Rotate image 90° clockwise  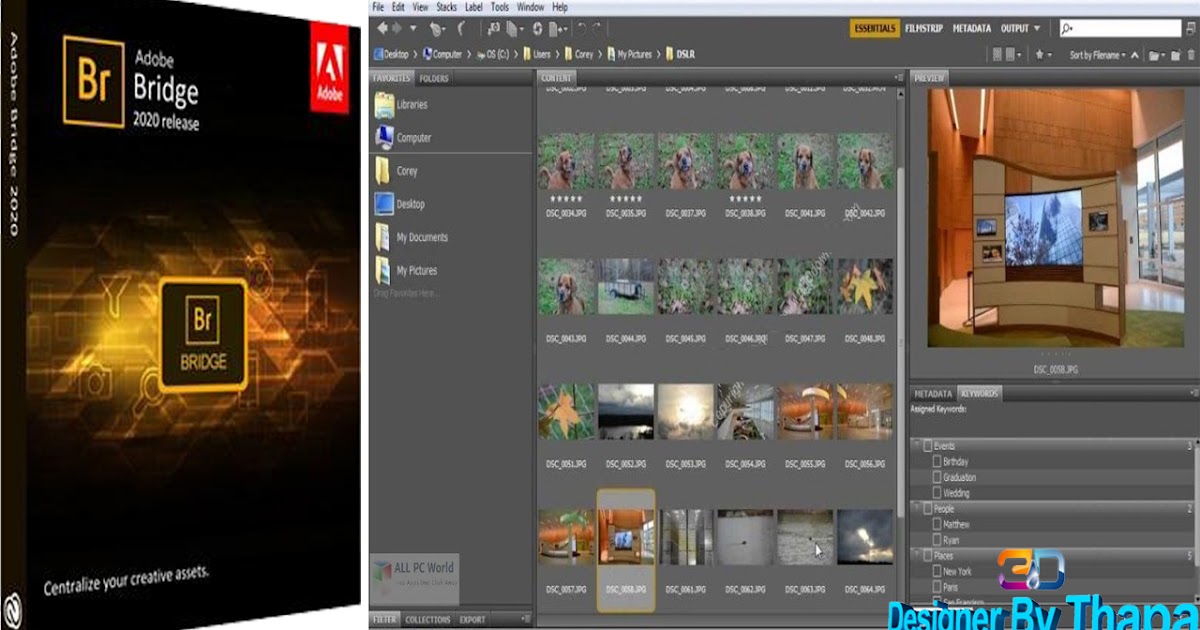tap(597, 28)
